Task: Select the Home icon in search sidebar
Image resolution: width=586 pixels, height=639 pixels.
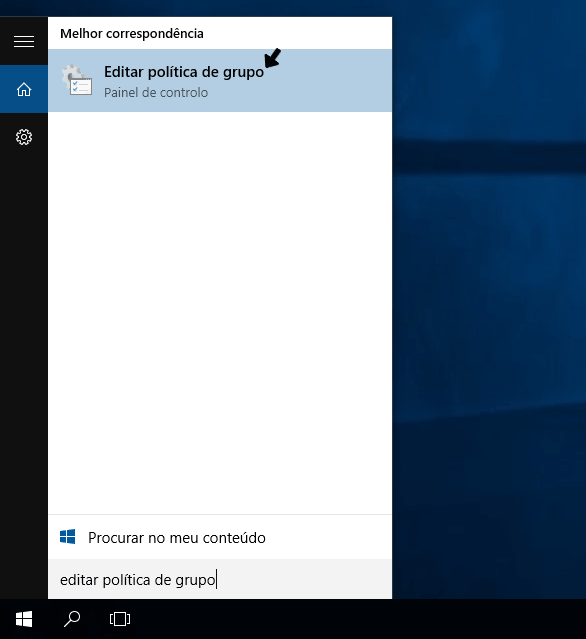Action: click(x=24, y=89)
